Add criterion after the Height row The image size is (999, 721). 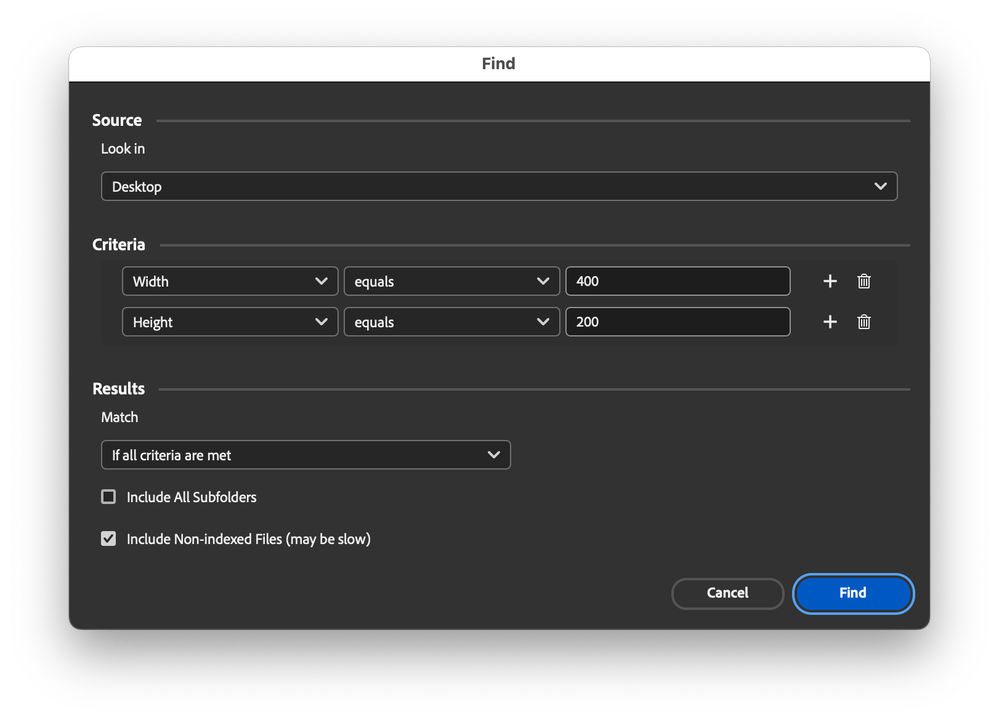tap(830, 322)
